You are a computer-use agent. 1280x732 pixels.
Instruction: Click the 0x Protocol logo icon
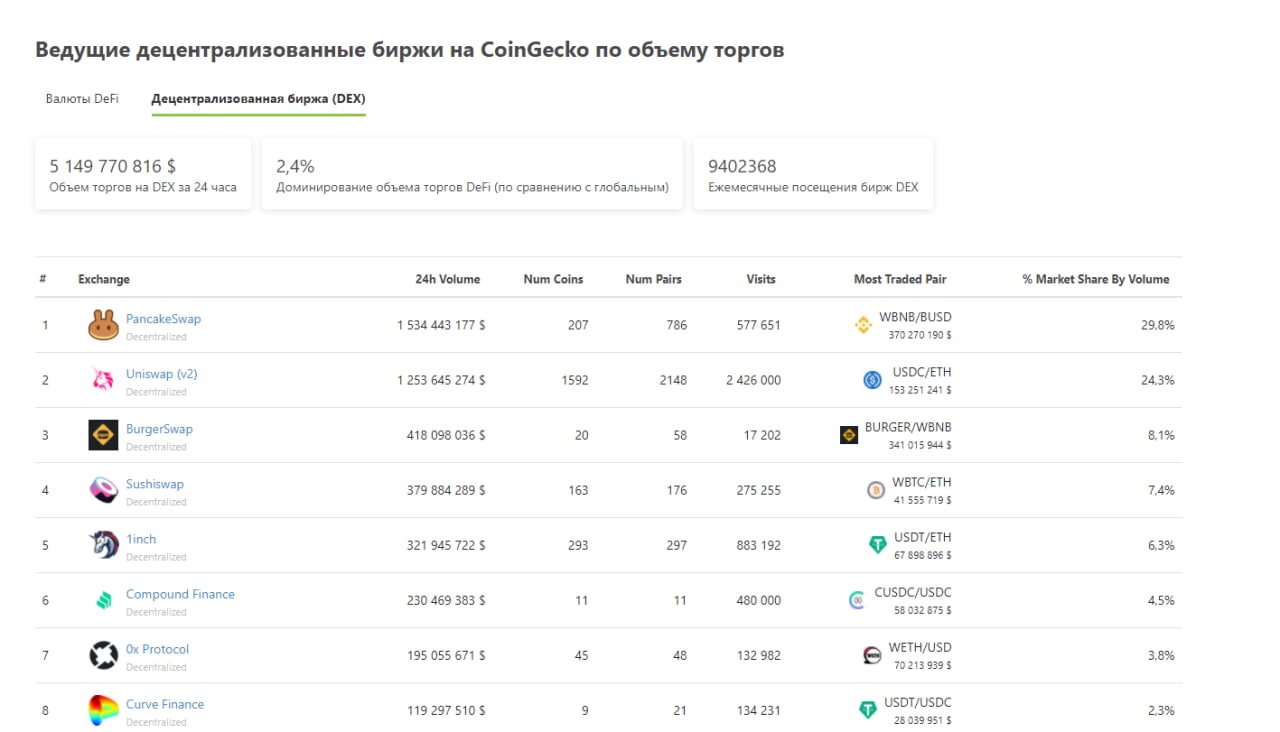[x=103, y=655]
